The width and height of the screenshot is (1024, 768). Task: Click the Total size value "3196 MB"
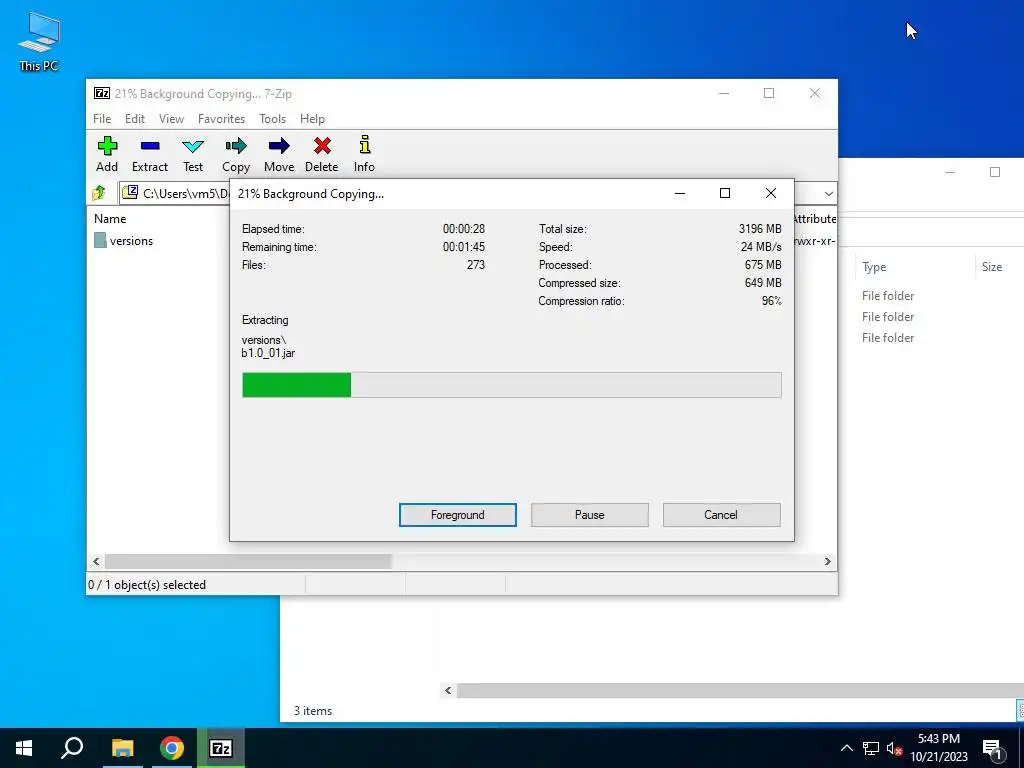[x=760, y=229]
